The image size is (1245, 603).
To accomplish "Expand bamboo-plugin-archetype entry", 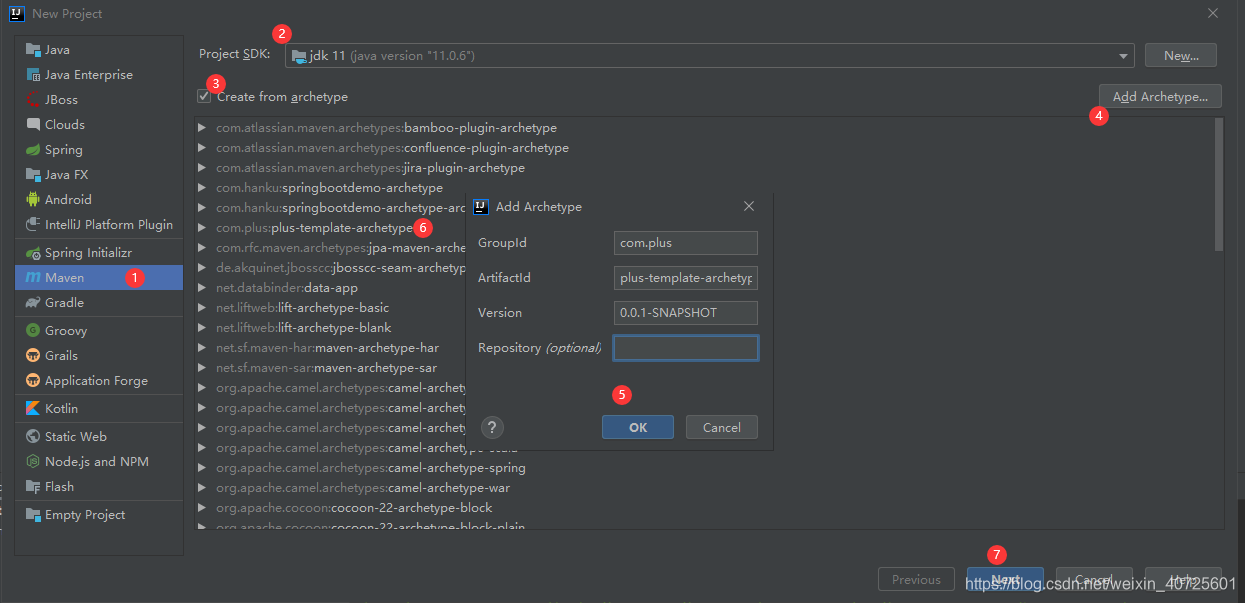I will [x=202, y=128].
